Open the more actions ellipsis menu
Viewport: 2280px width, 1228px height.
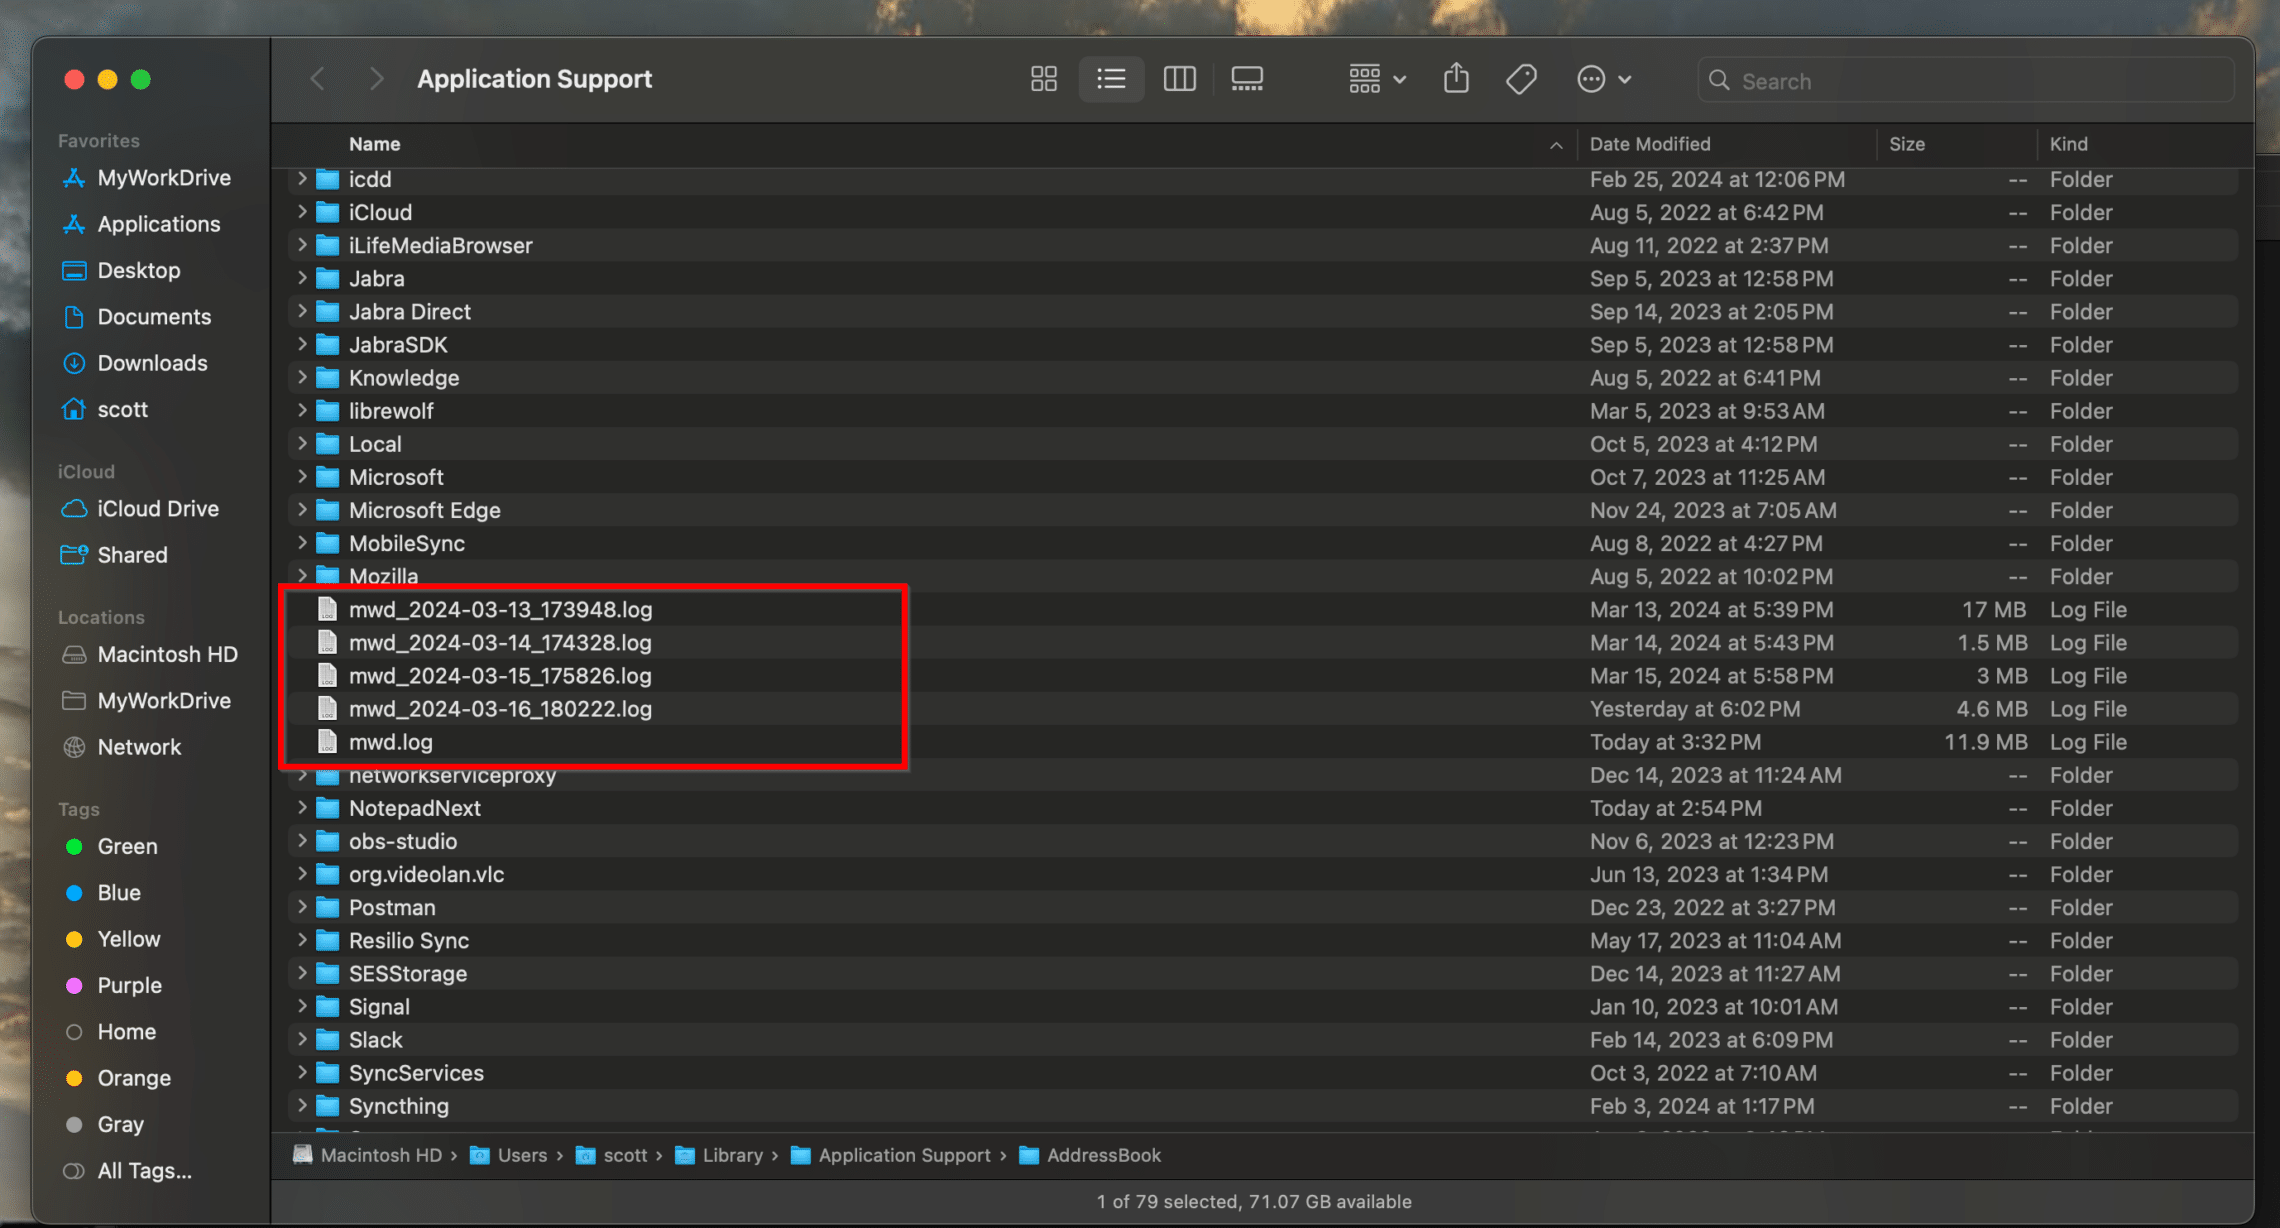coord(1592,79)
